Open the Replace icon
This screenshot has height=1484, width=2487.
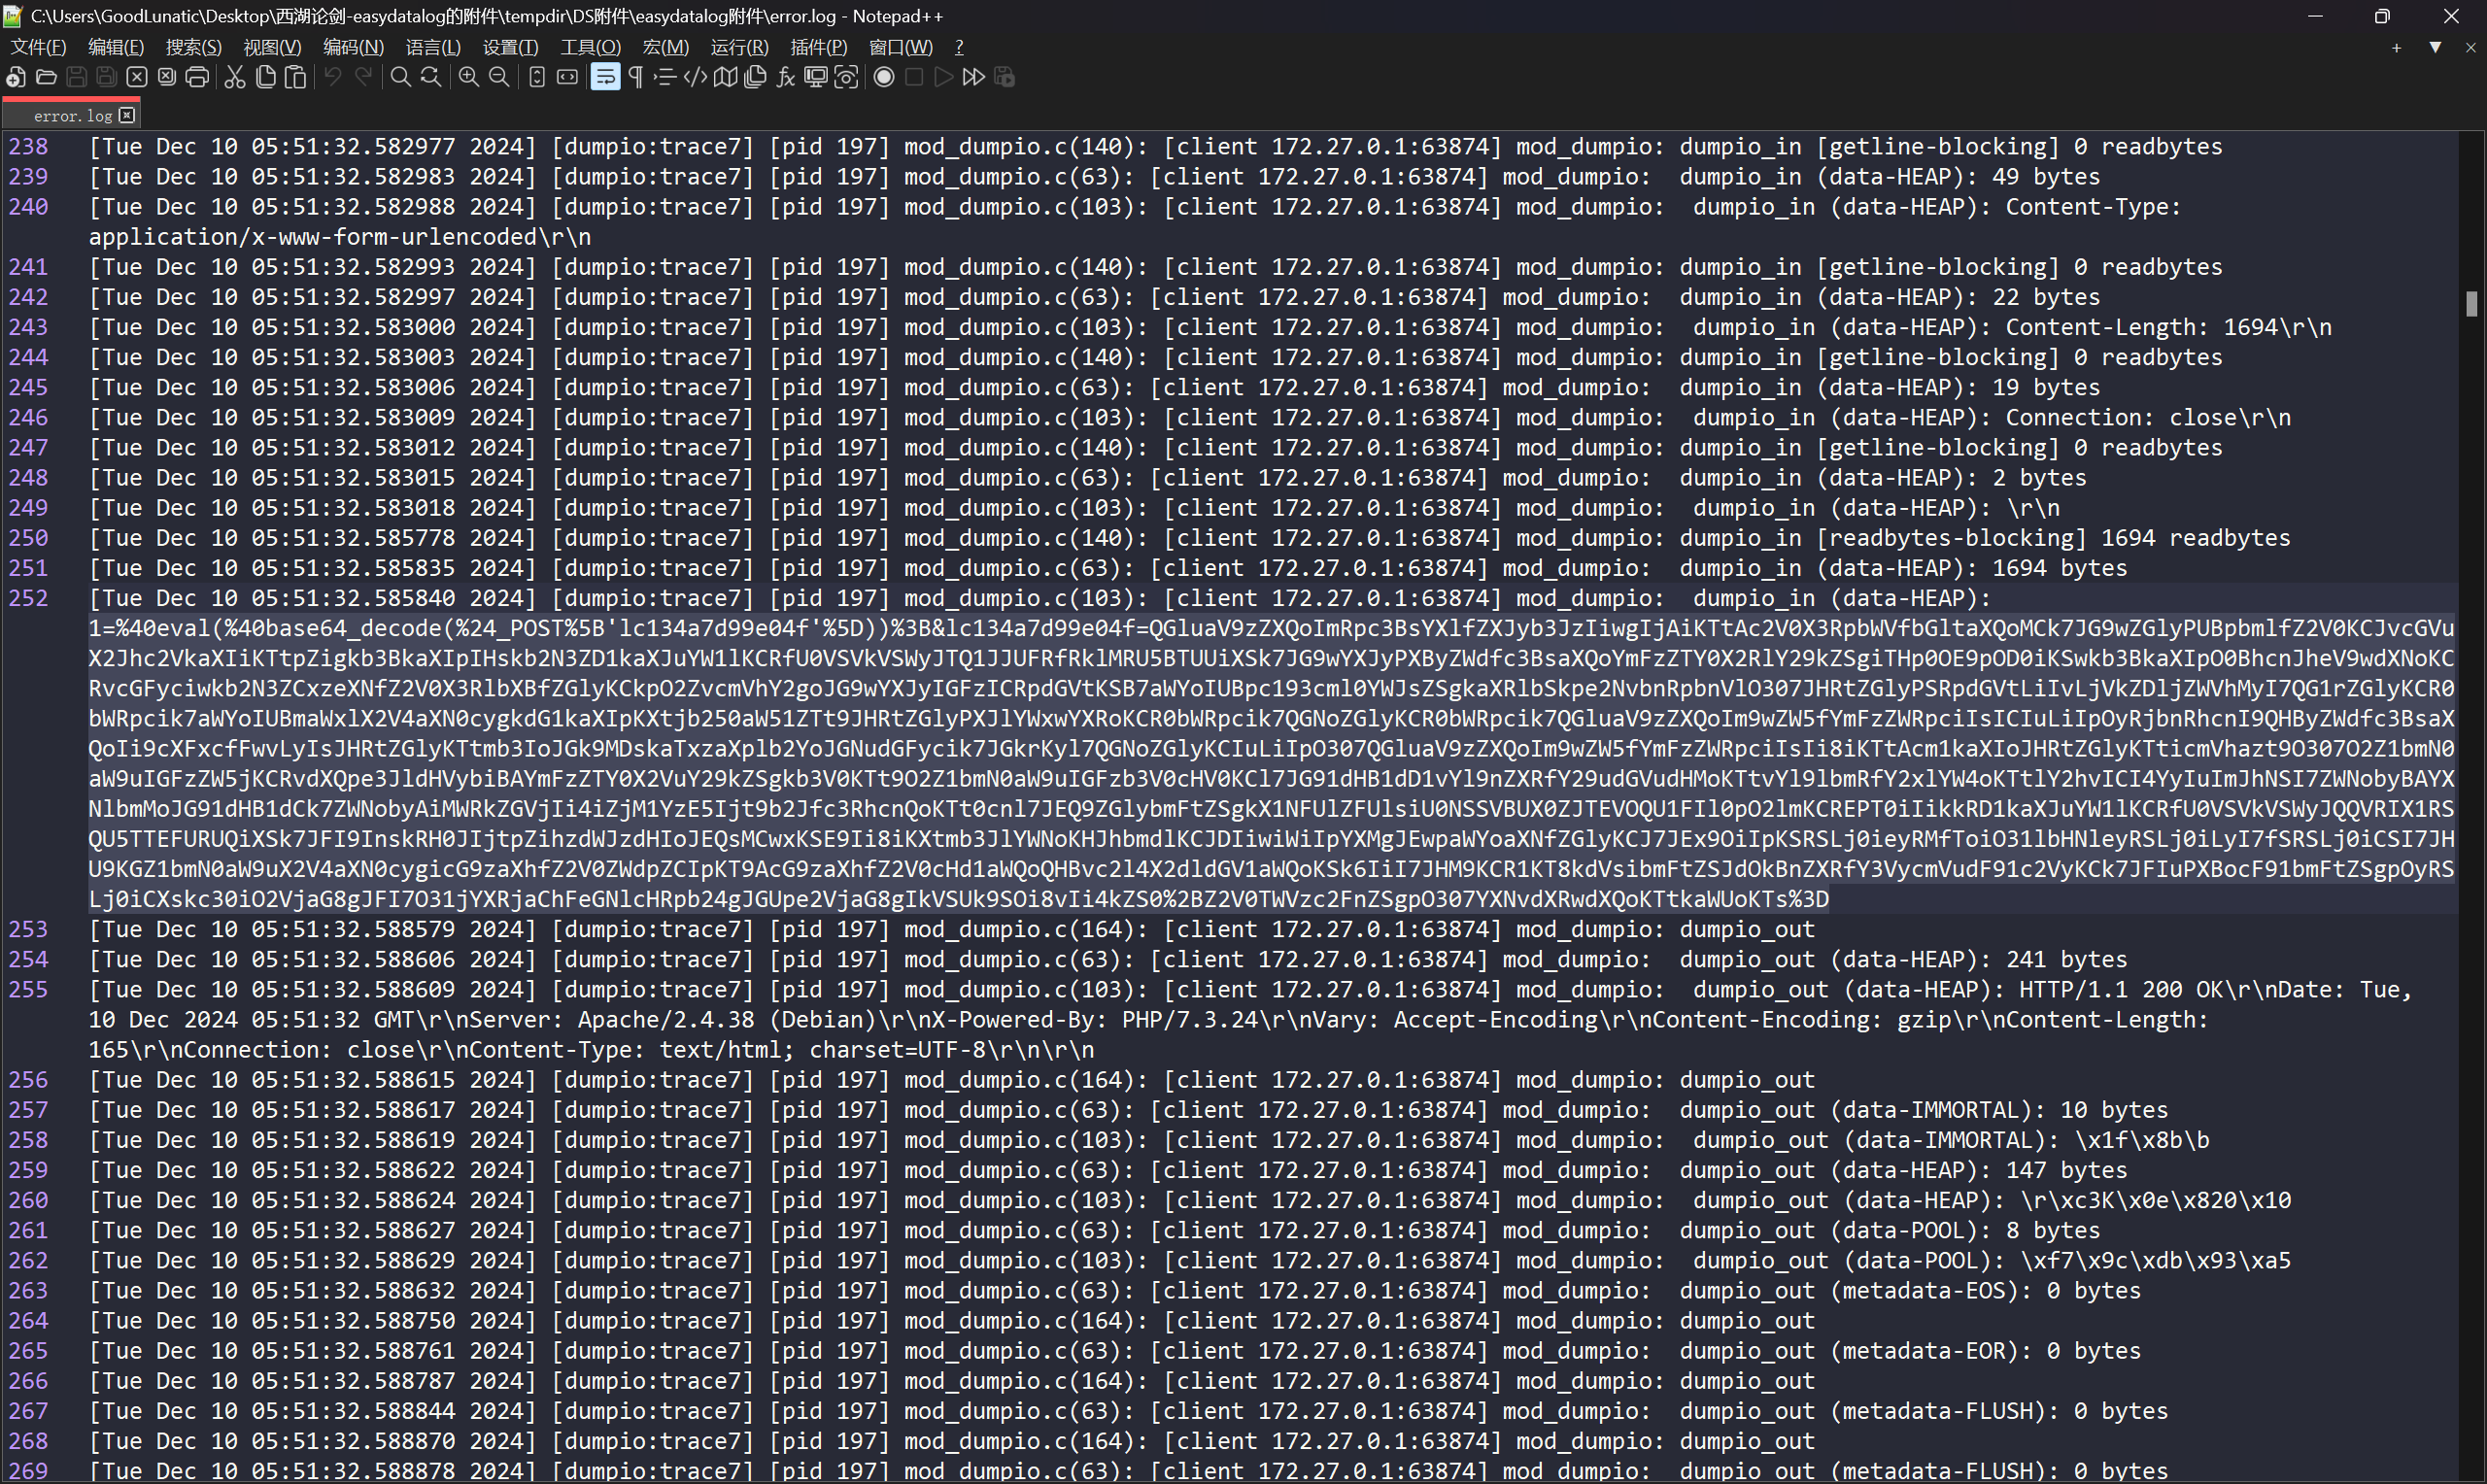[x=431, y=77]
